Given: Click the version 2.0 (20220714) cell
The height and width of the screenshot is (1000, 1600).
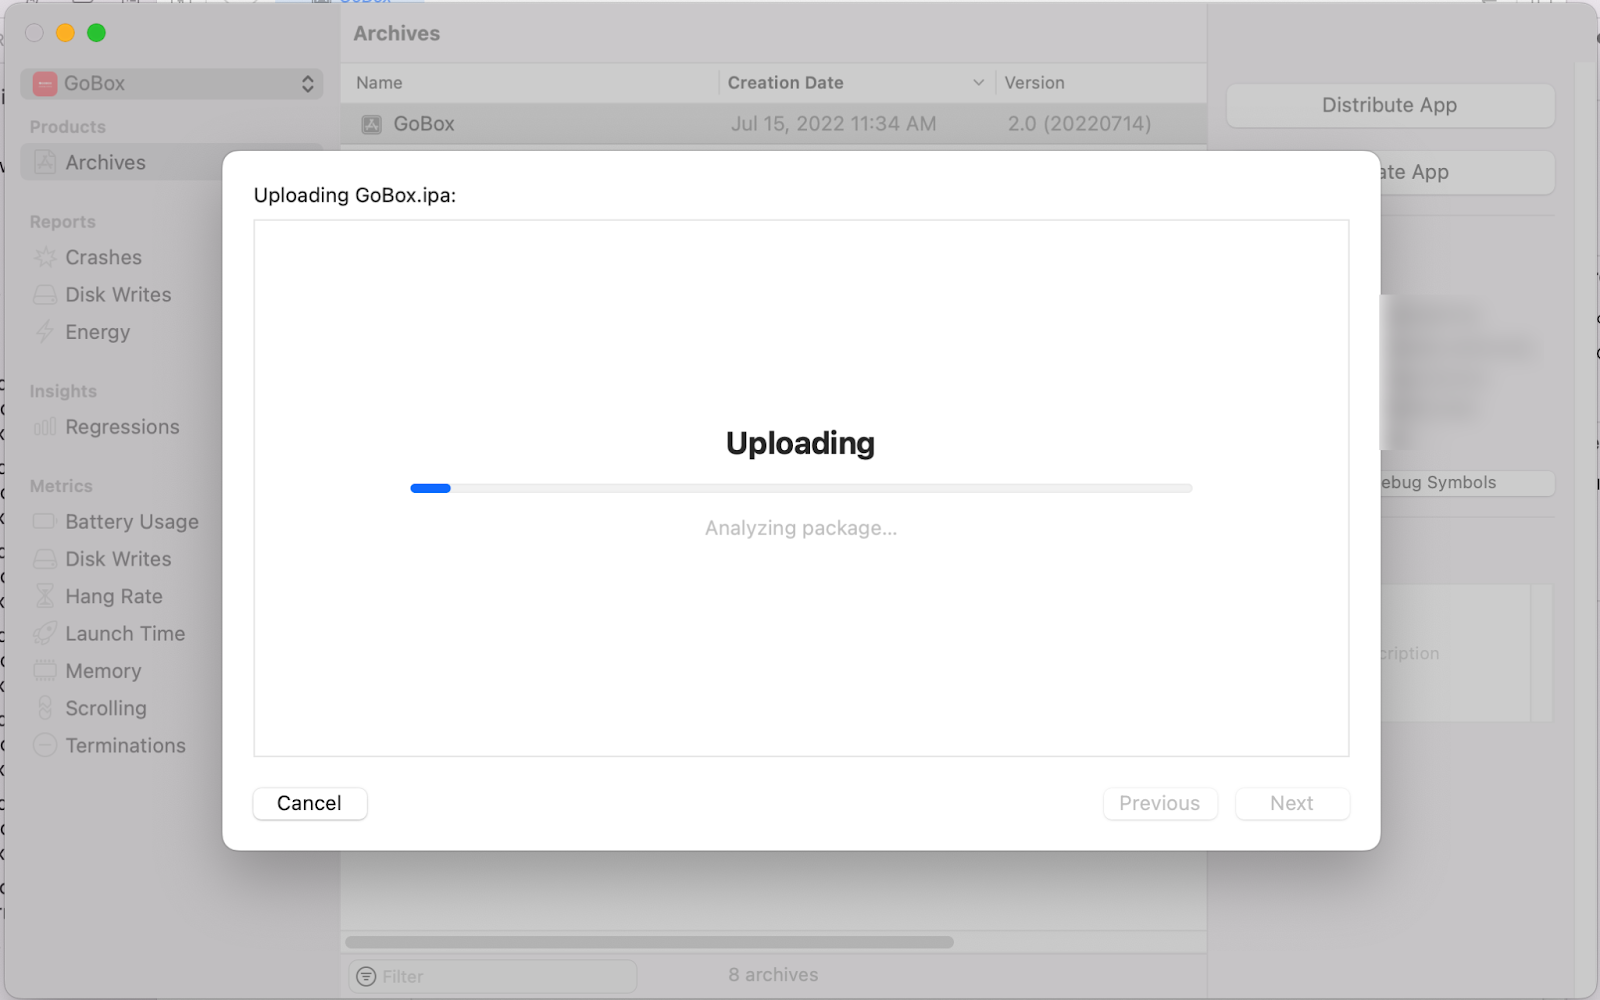Looking at the screenshot, I should [x=1079, y=124].
